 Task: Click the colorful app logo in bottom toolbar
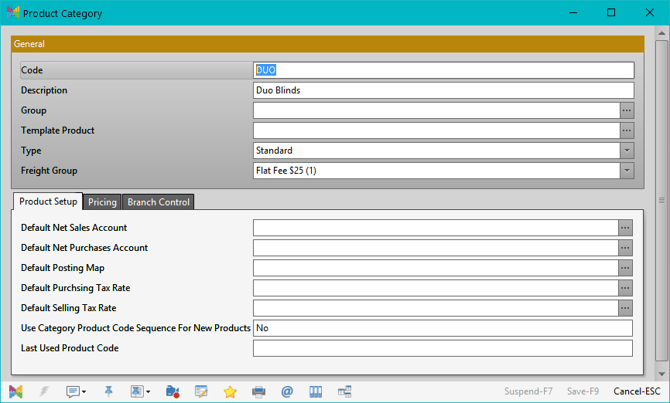pos(16,391)
